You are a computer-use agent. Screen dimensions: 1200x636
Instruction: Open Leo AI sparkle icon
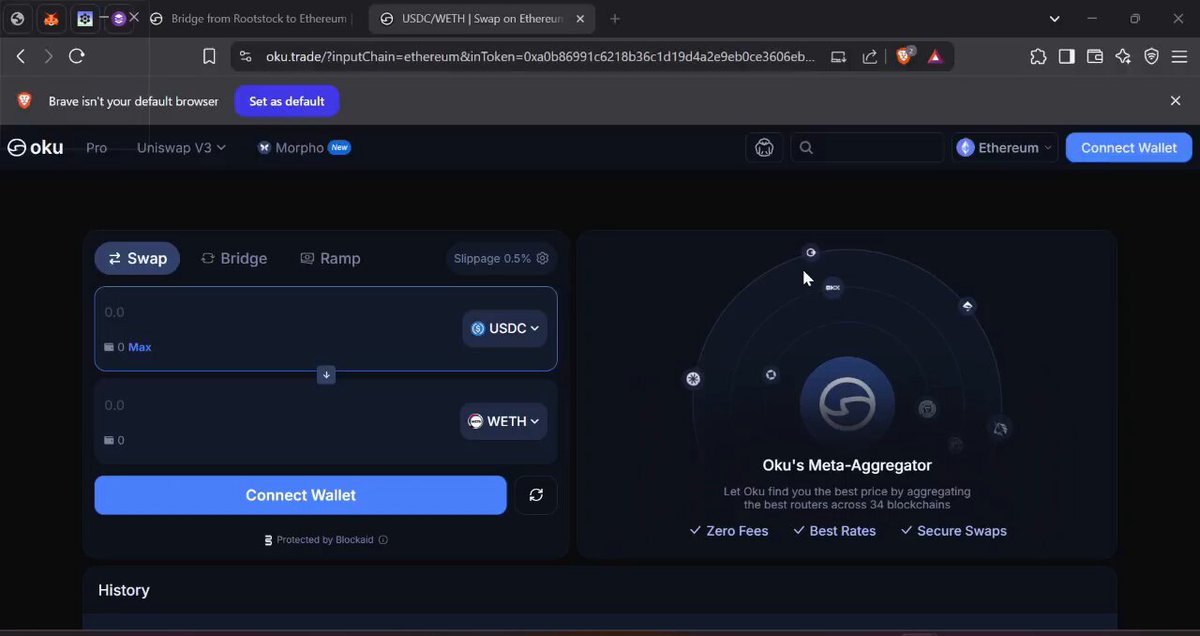pyautogui.click(x=1123, y=57)
